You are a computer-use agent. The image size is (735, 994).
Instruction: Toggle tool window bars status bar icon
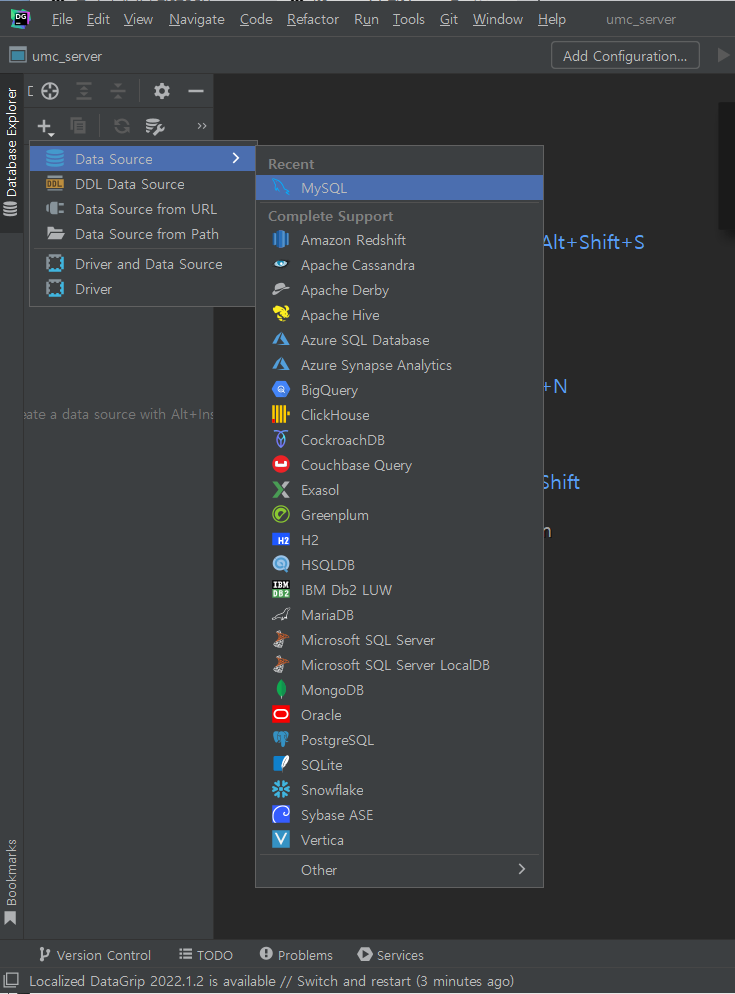click(11, 981)
